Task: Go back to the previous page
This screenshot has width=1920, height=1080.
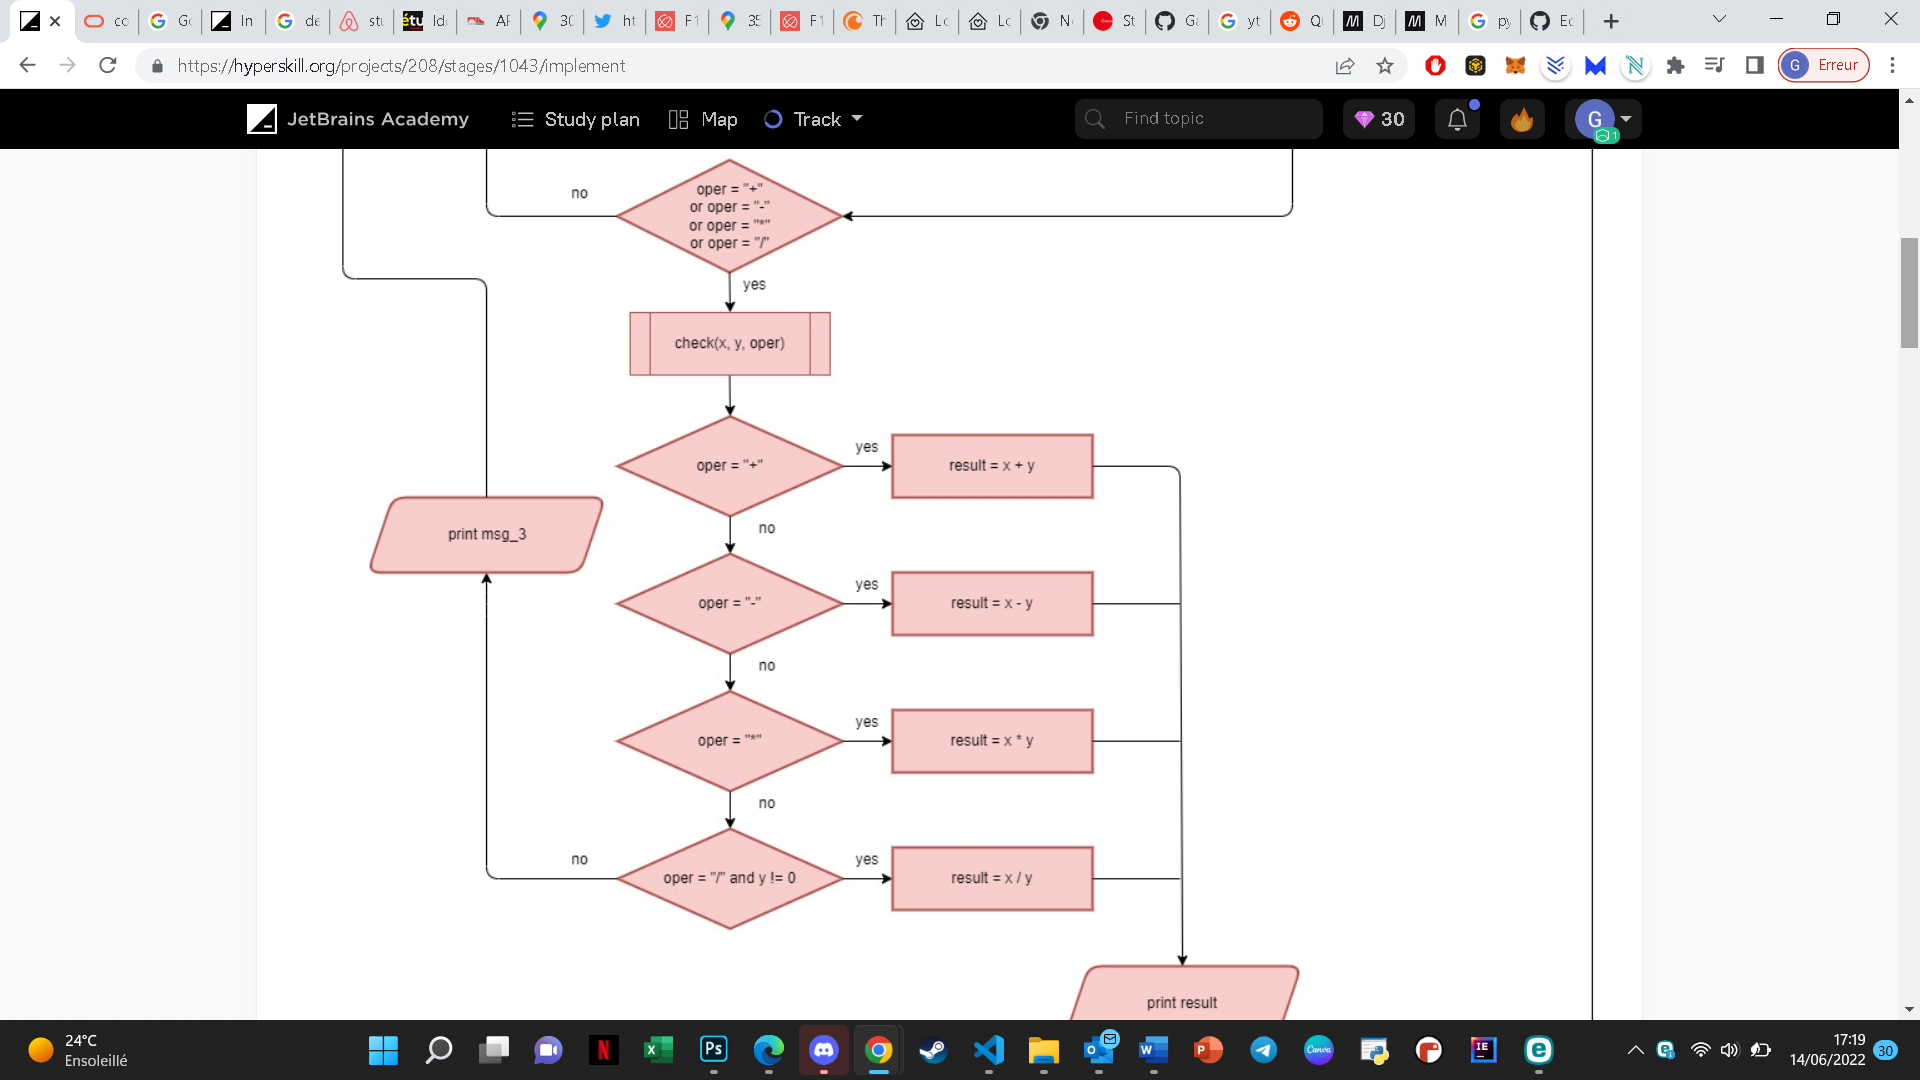Action: point(27,65)
